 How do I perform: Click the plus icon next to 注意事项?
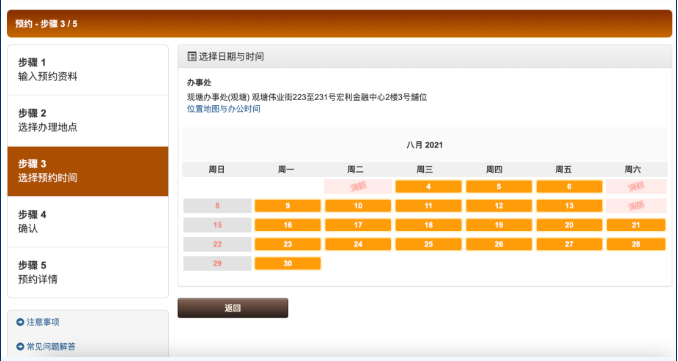pos(20,322)
